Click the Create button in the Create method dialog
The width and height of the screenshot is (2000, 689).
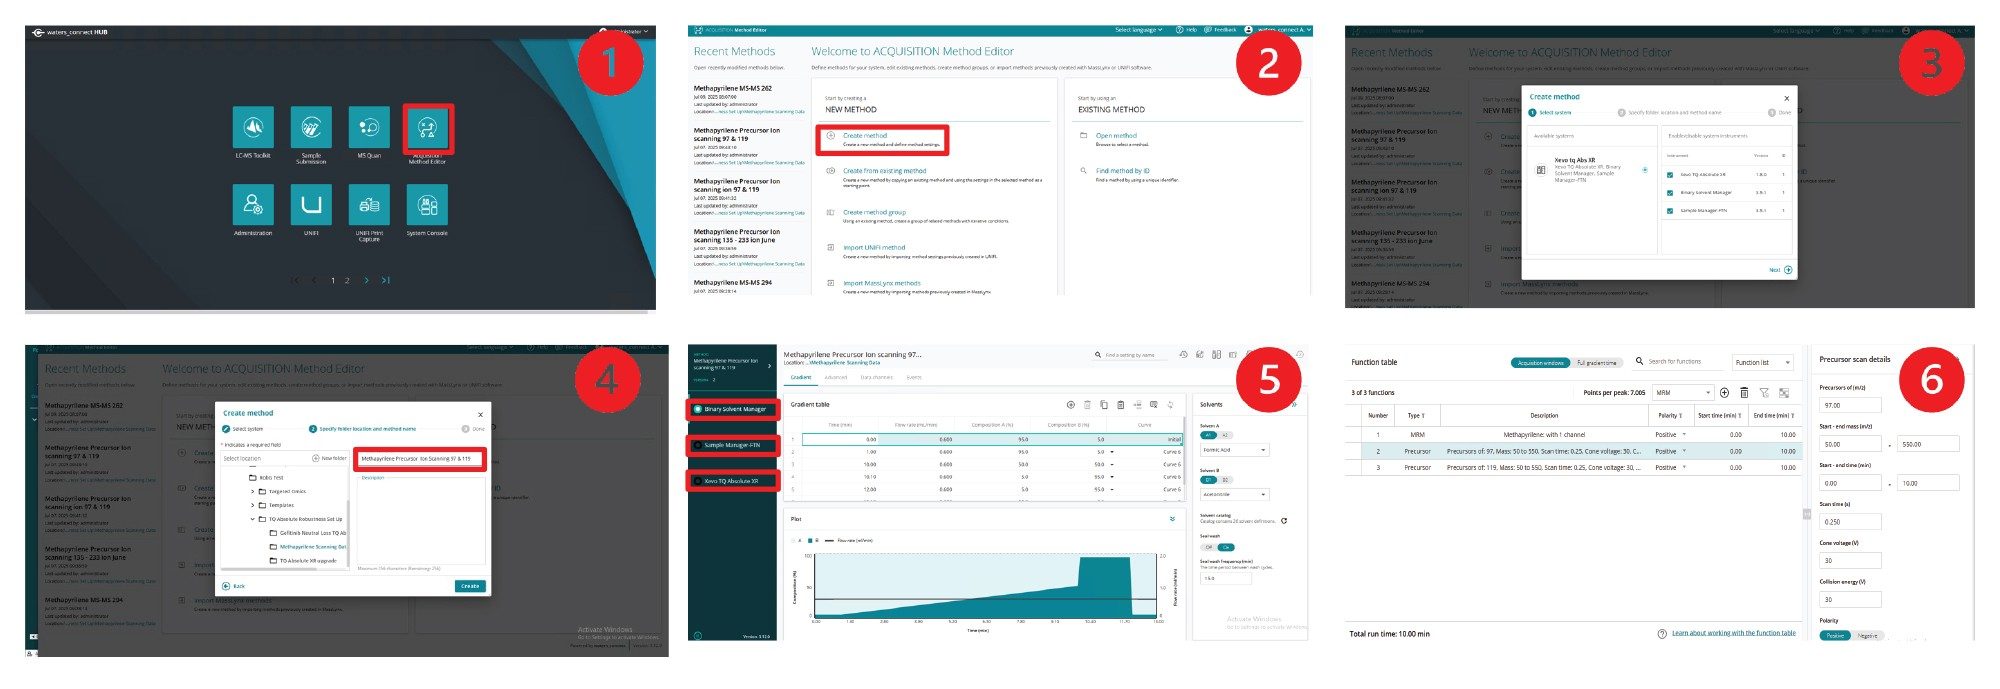tap(470, 586)
